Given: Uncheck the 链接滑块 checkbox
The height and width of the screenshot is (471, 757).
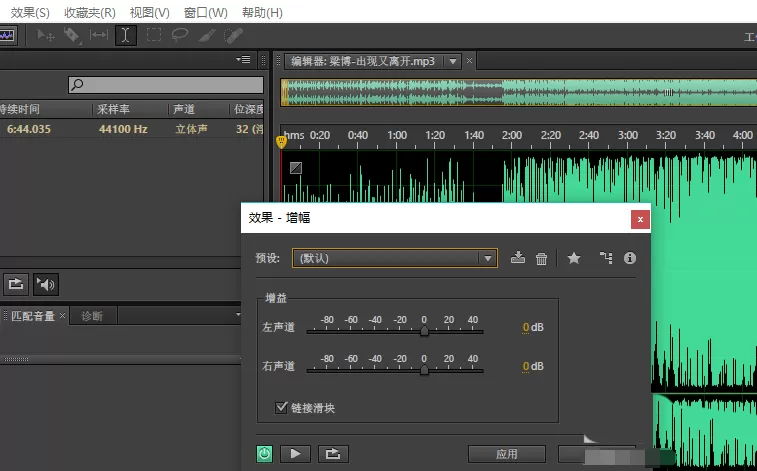Looking at the screenshot, I should pyautogui.click(x=281, y=407).
